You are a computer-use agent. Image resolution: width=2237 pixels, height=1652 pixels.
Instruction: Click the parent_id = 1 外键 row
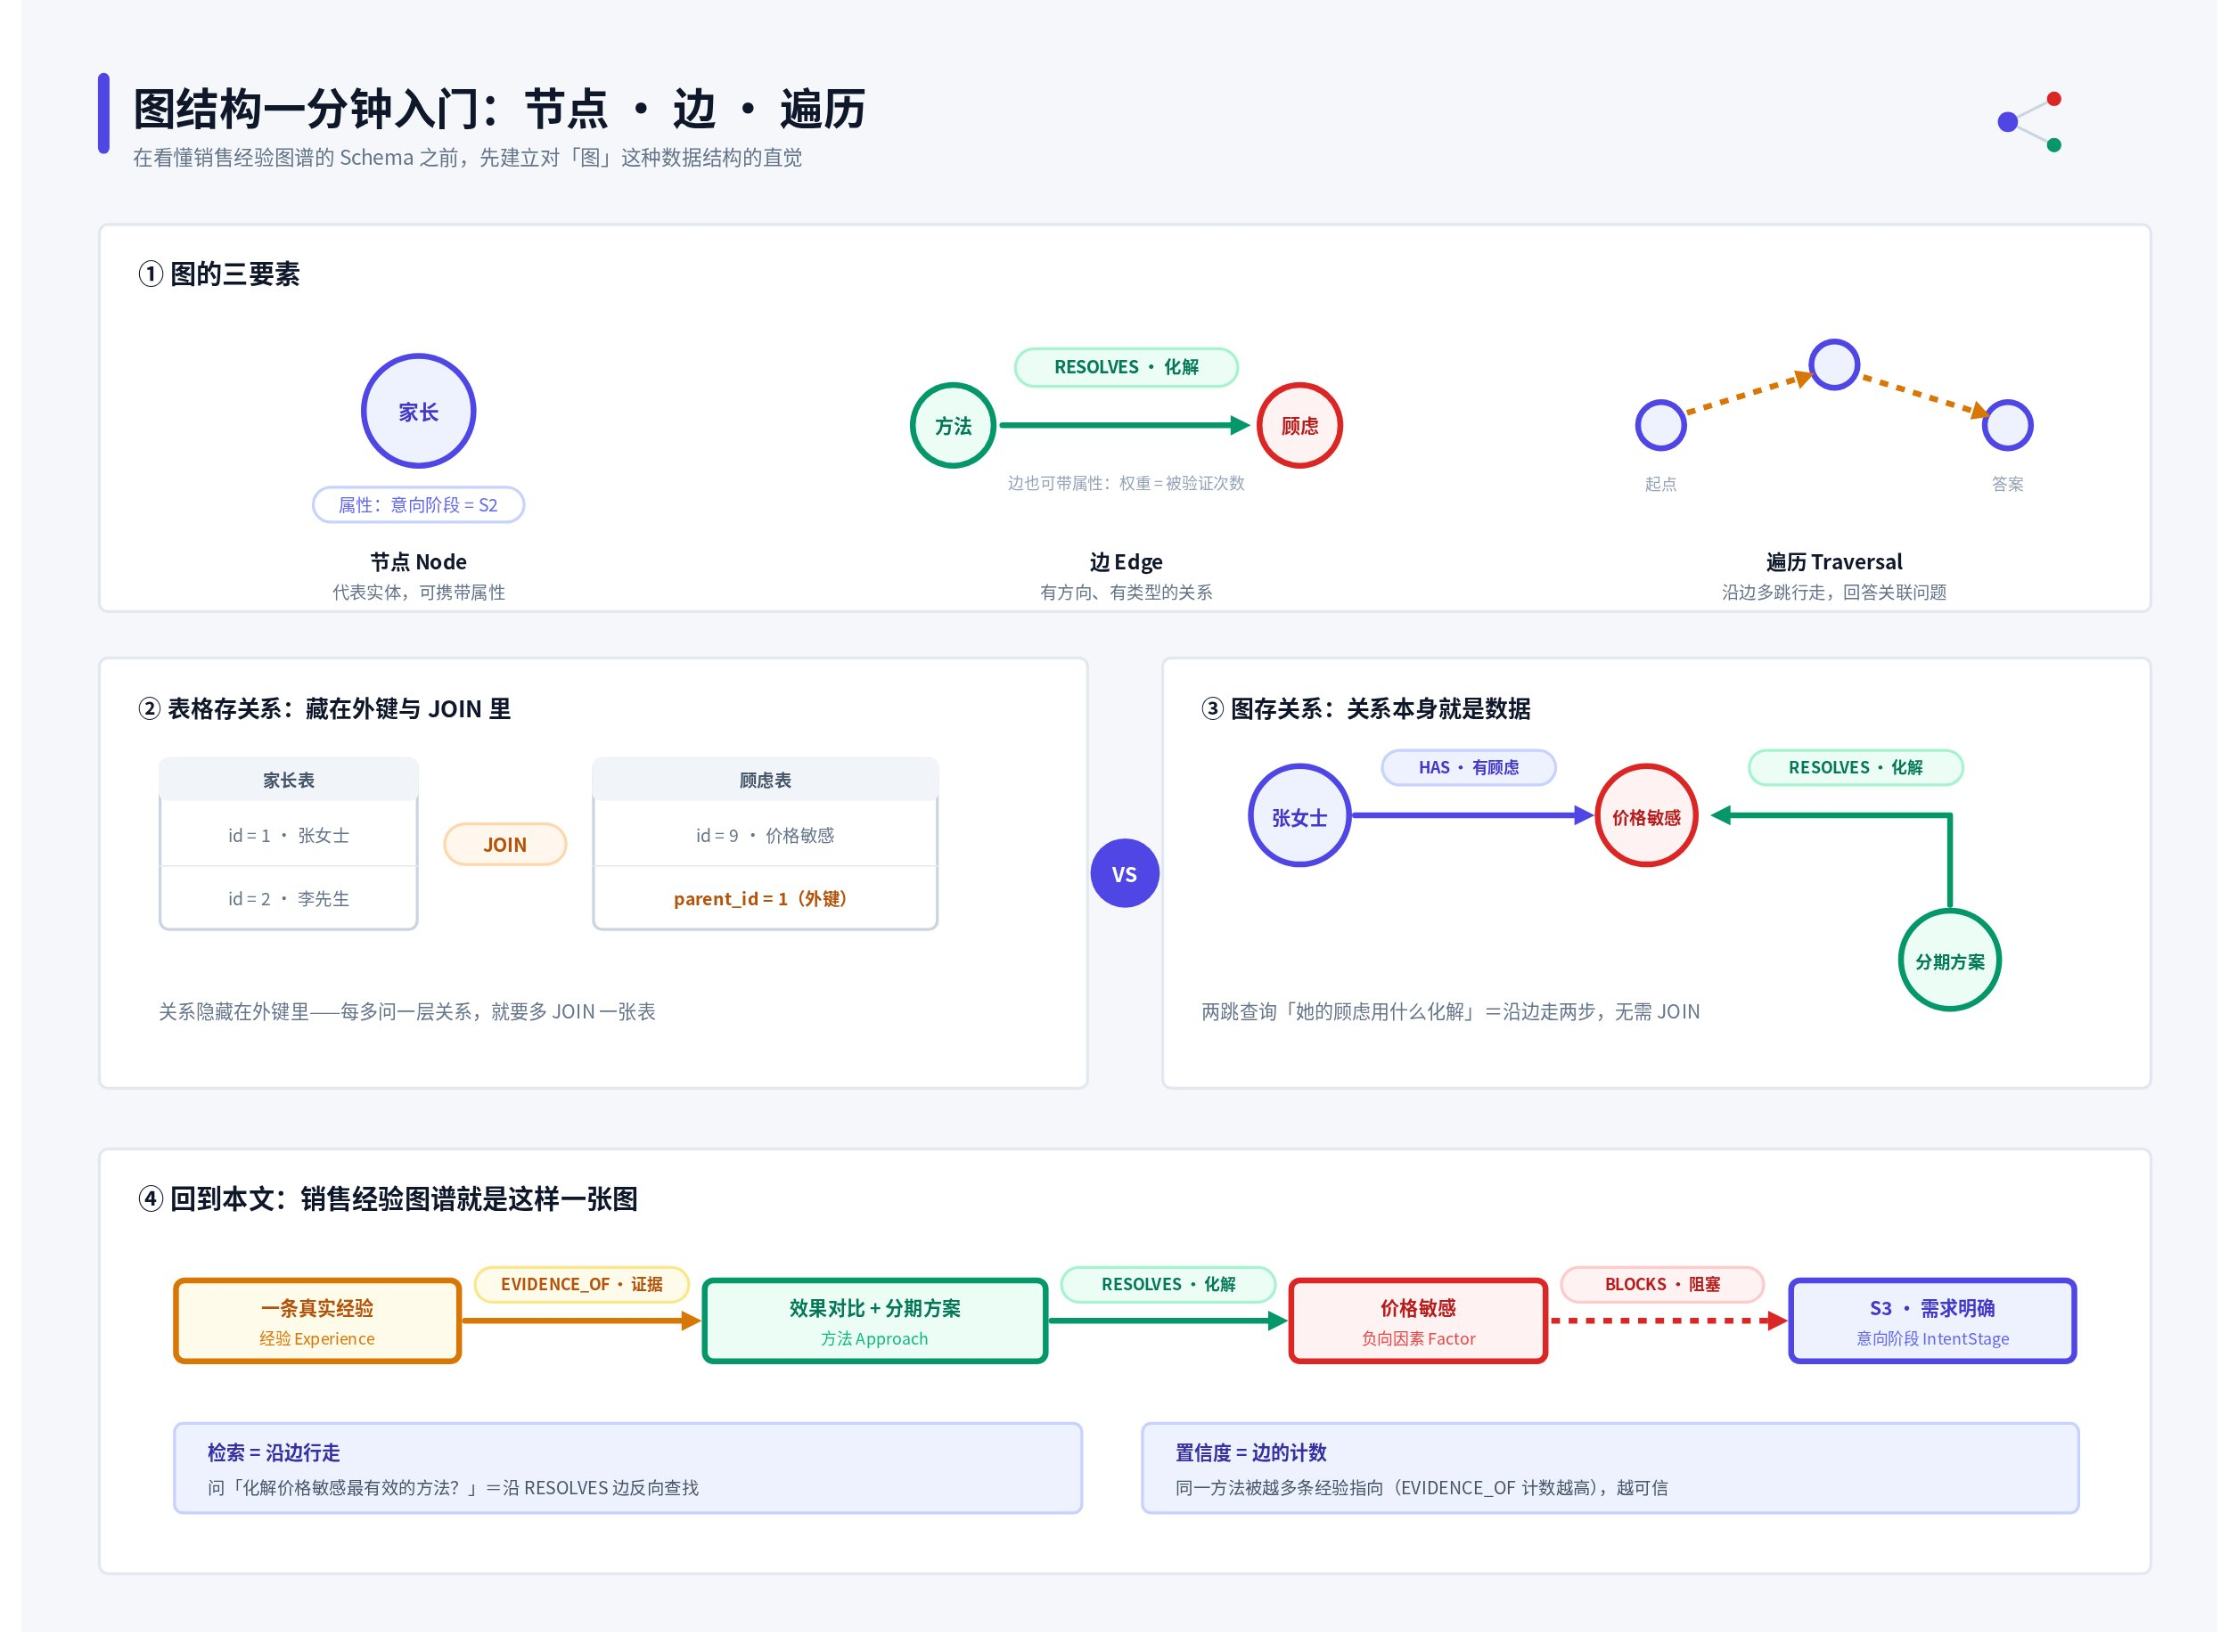pos(765,898)
